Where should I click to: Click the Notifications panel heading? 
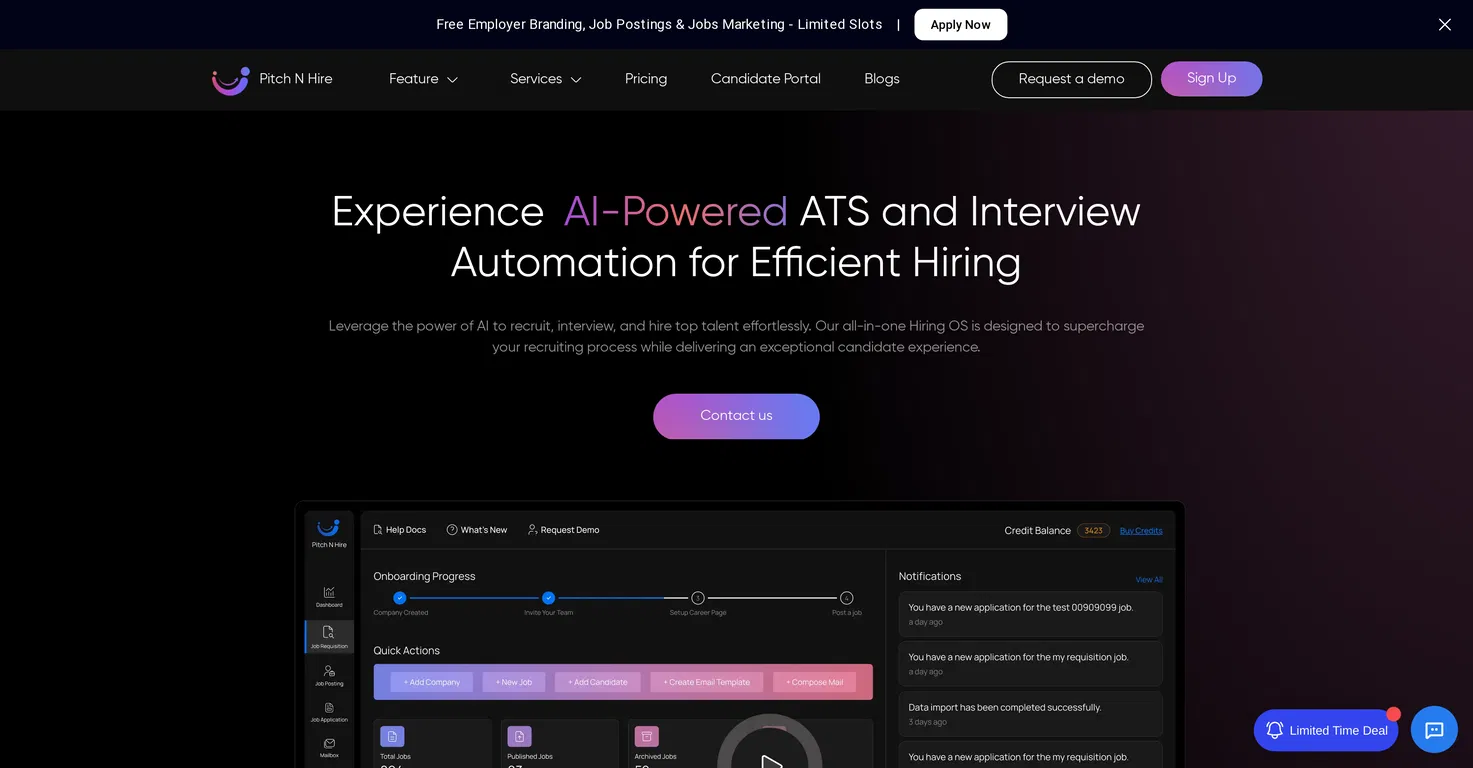coord(929,577)
